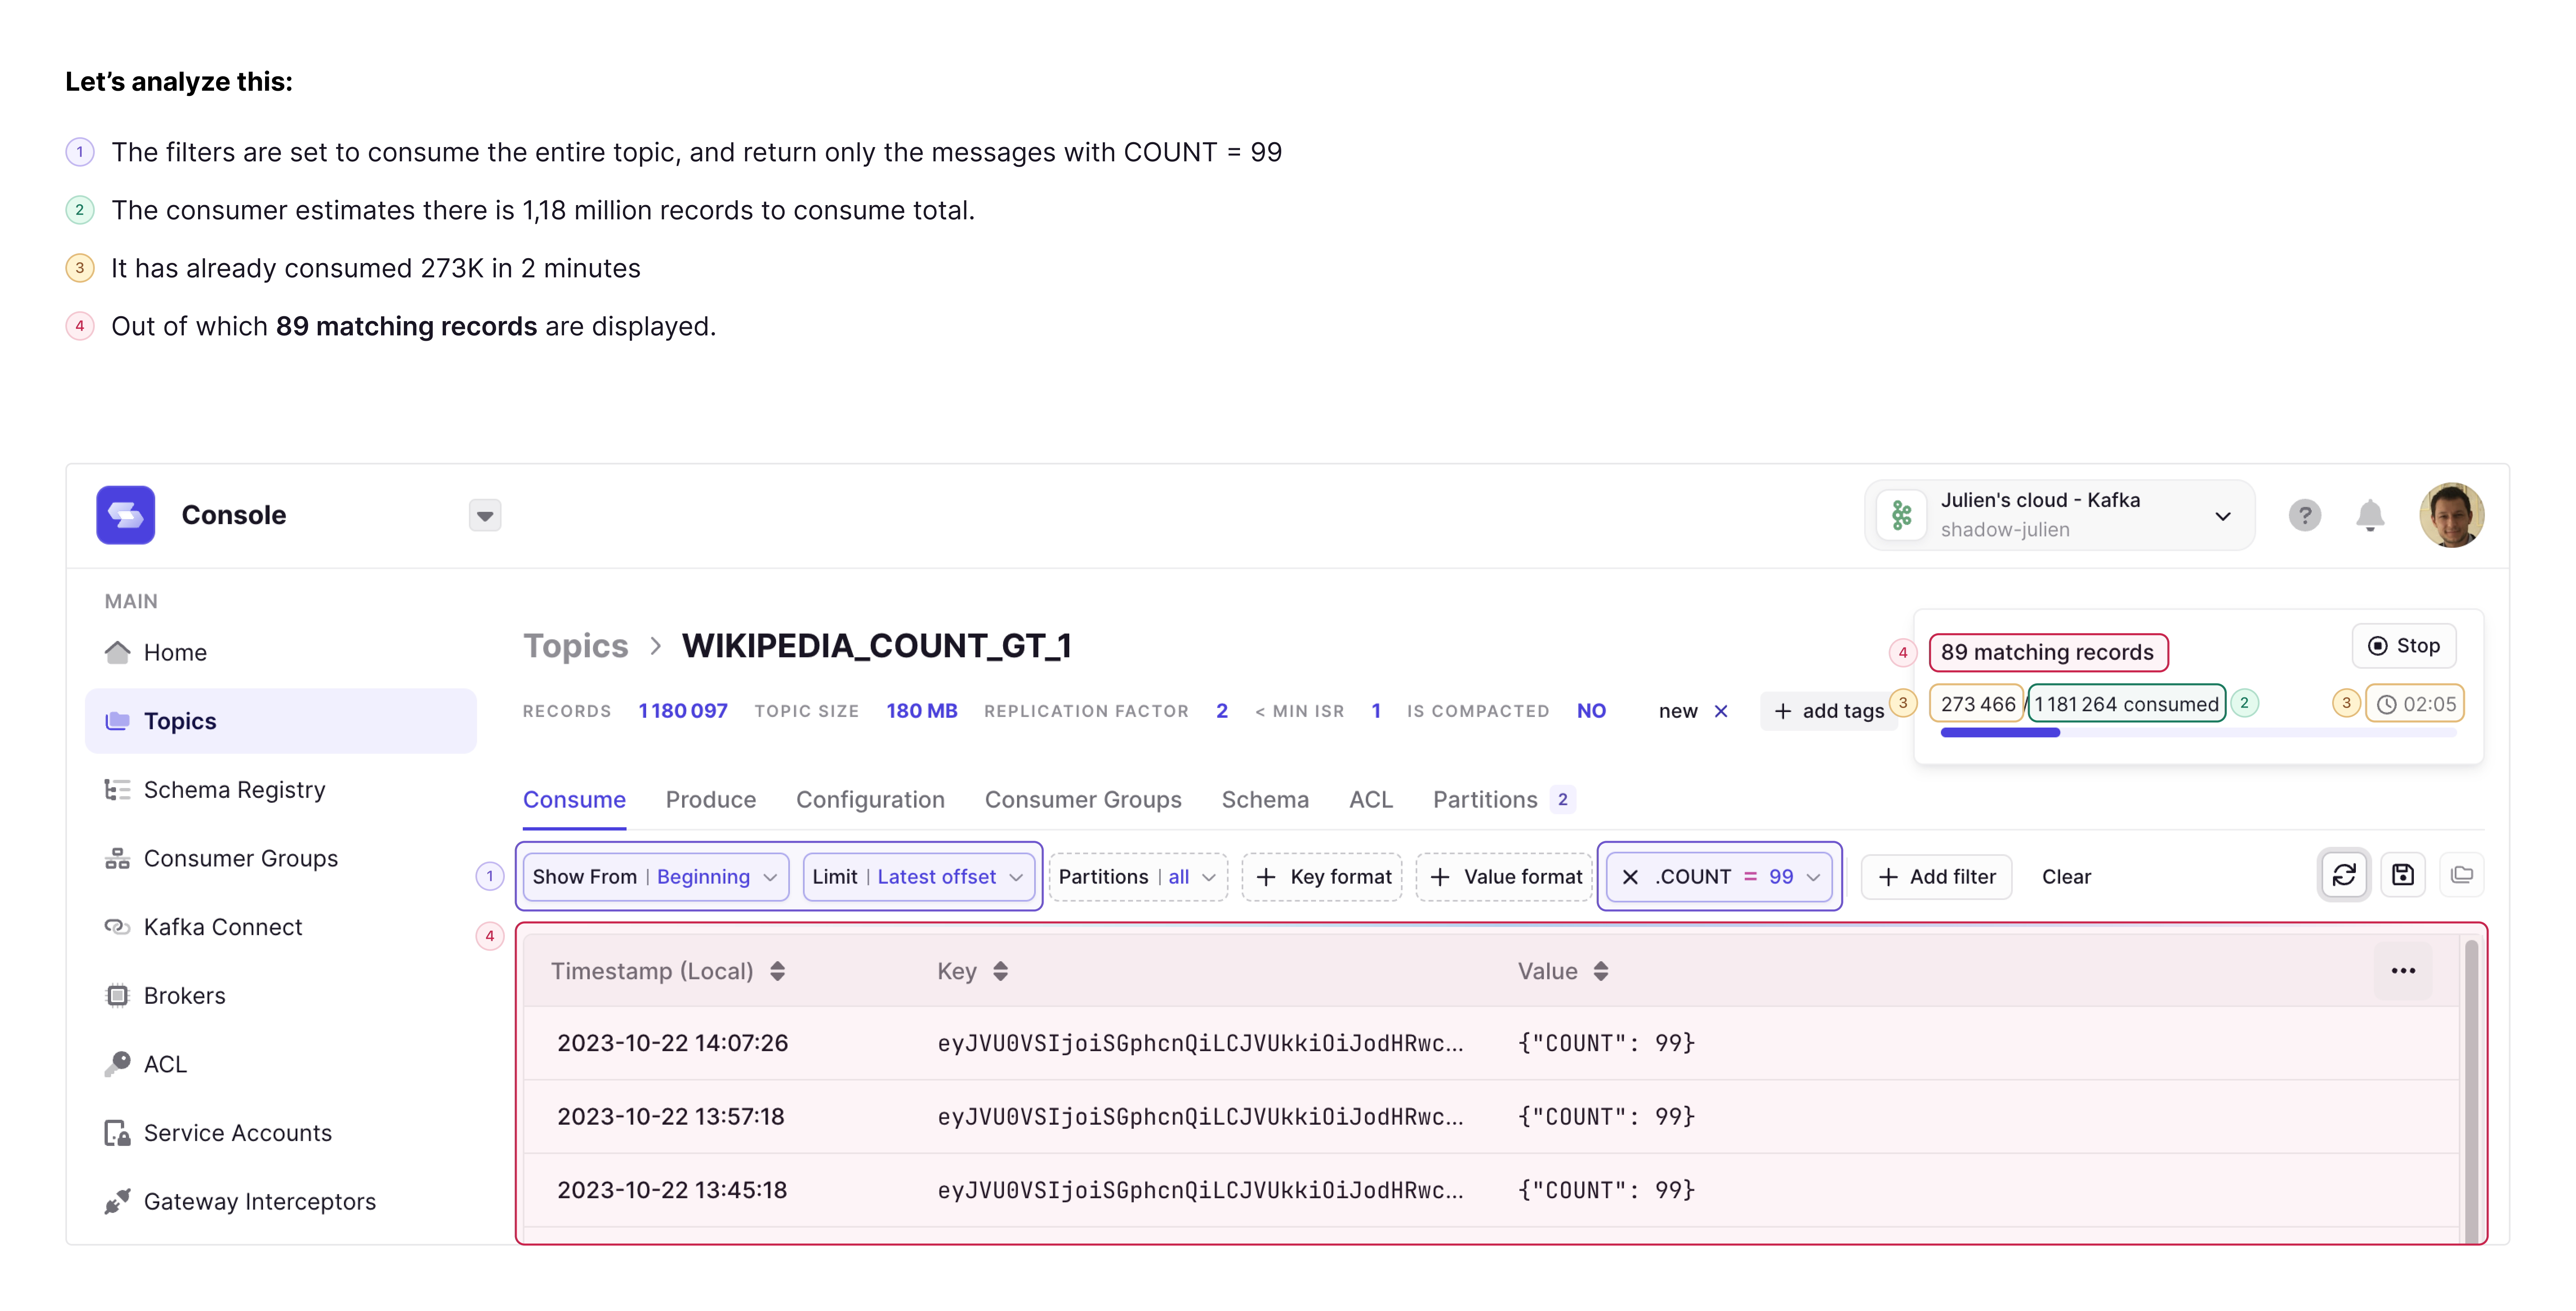Viewport: 2576px width, 1311px height.
Task: Click the add tags button
Action: pyautogui.click(x=1829, y=711)
